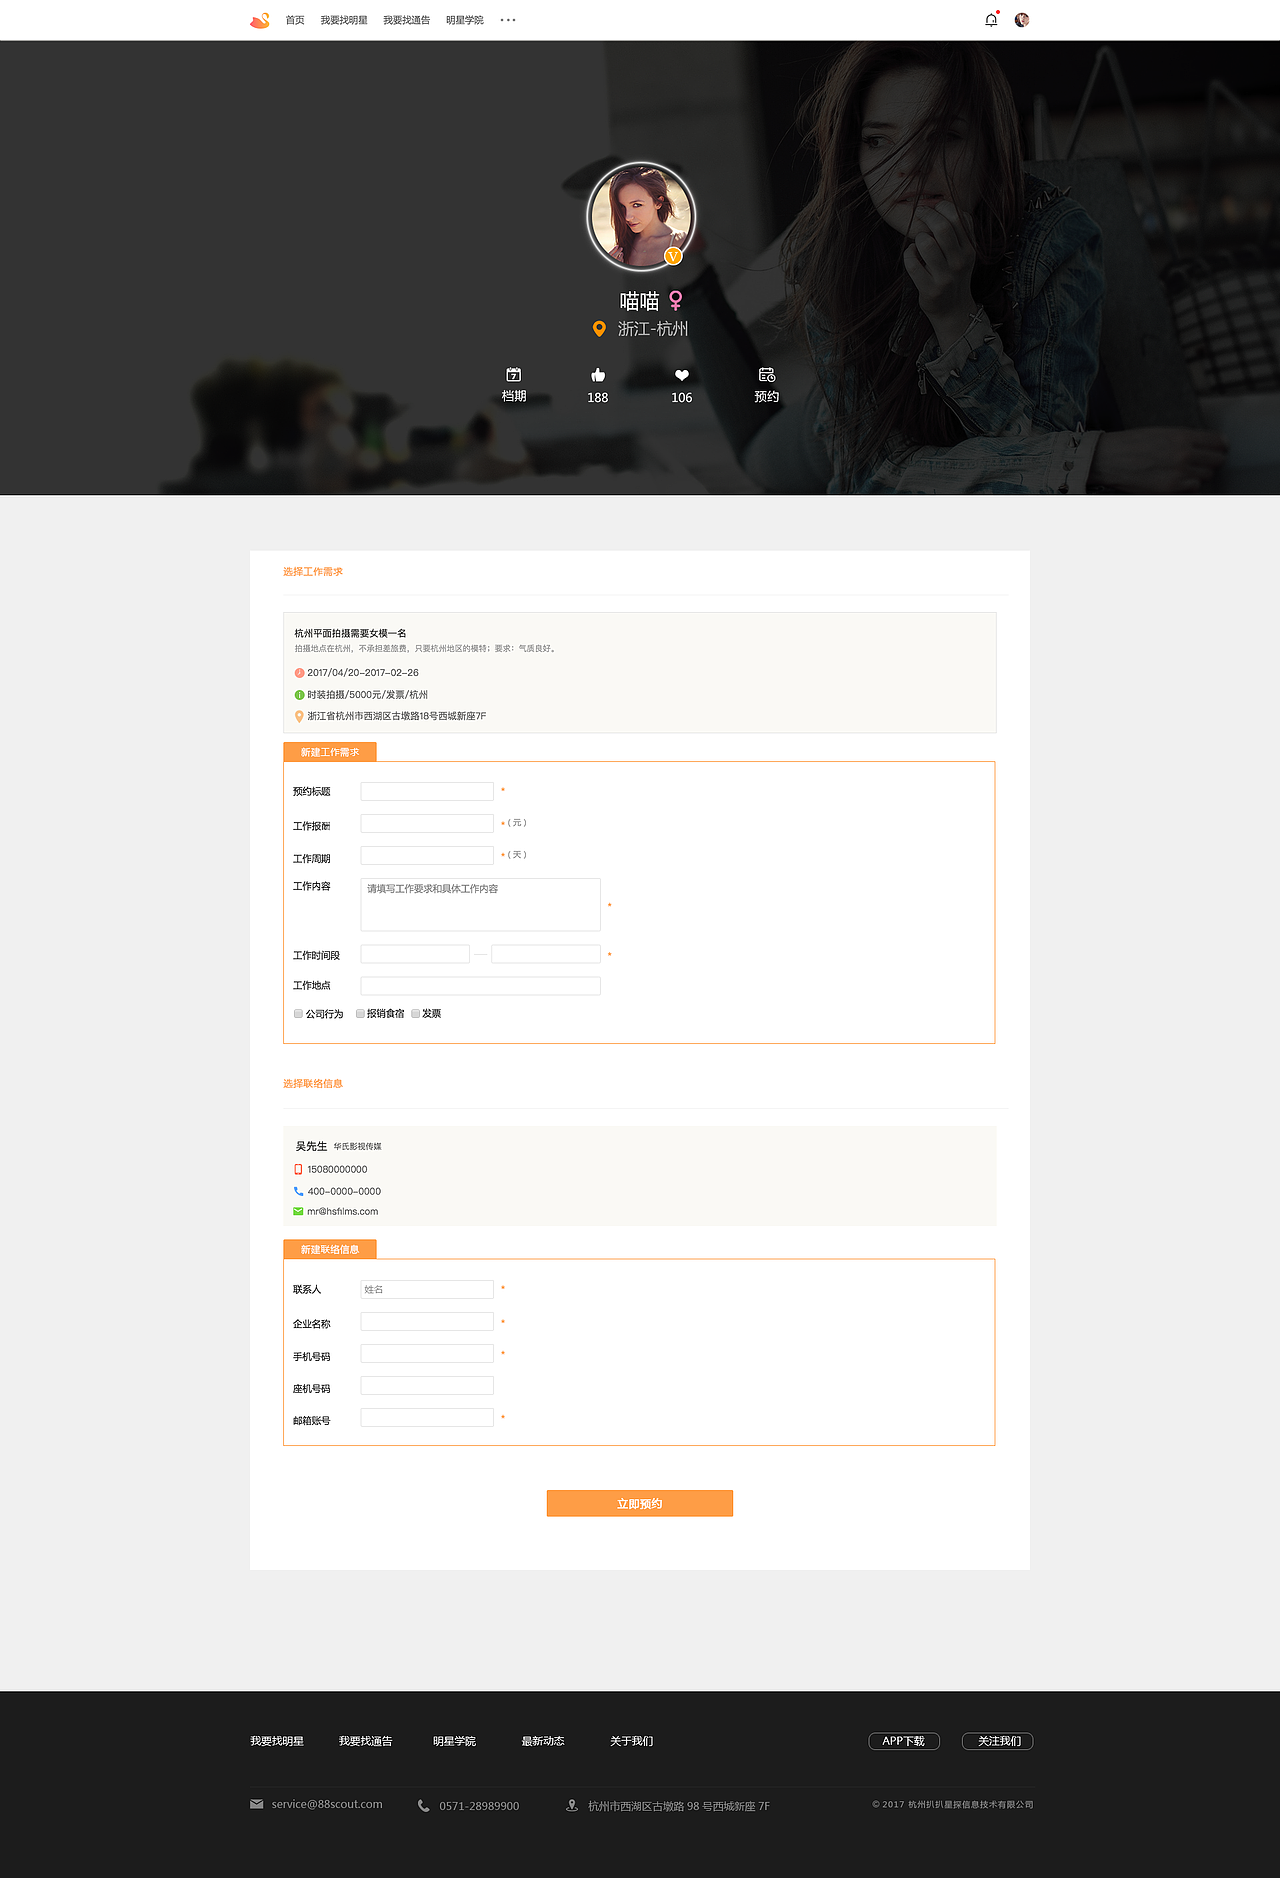Click the 选择工作需求 section heading
This screenshot has width=1280, height=1878.
pyautogui.click(x=313, y=572)
